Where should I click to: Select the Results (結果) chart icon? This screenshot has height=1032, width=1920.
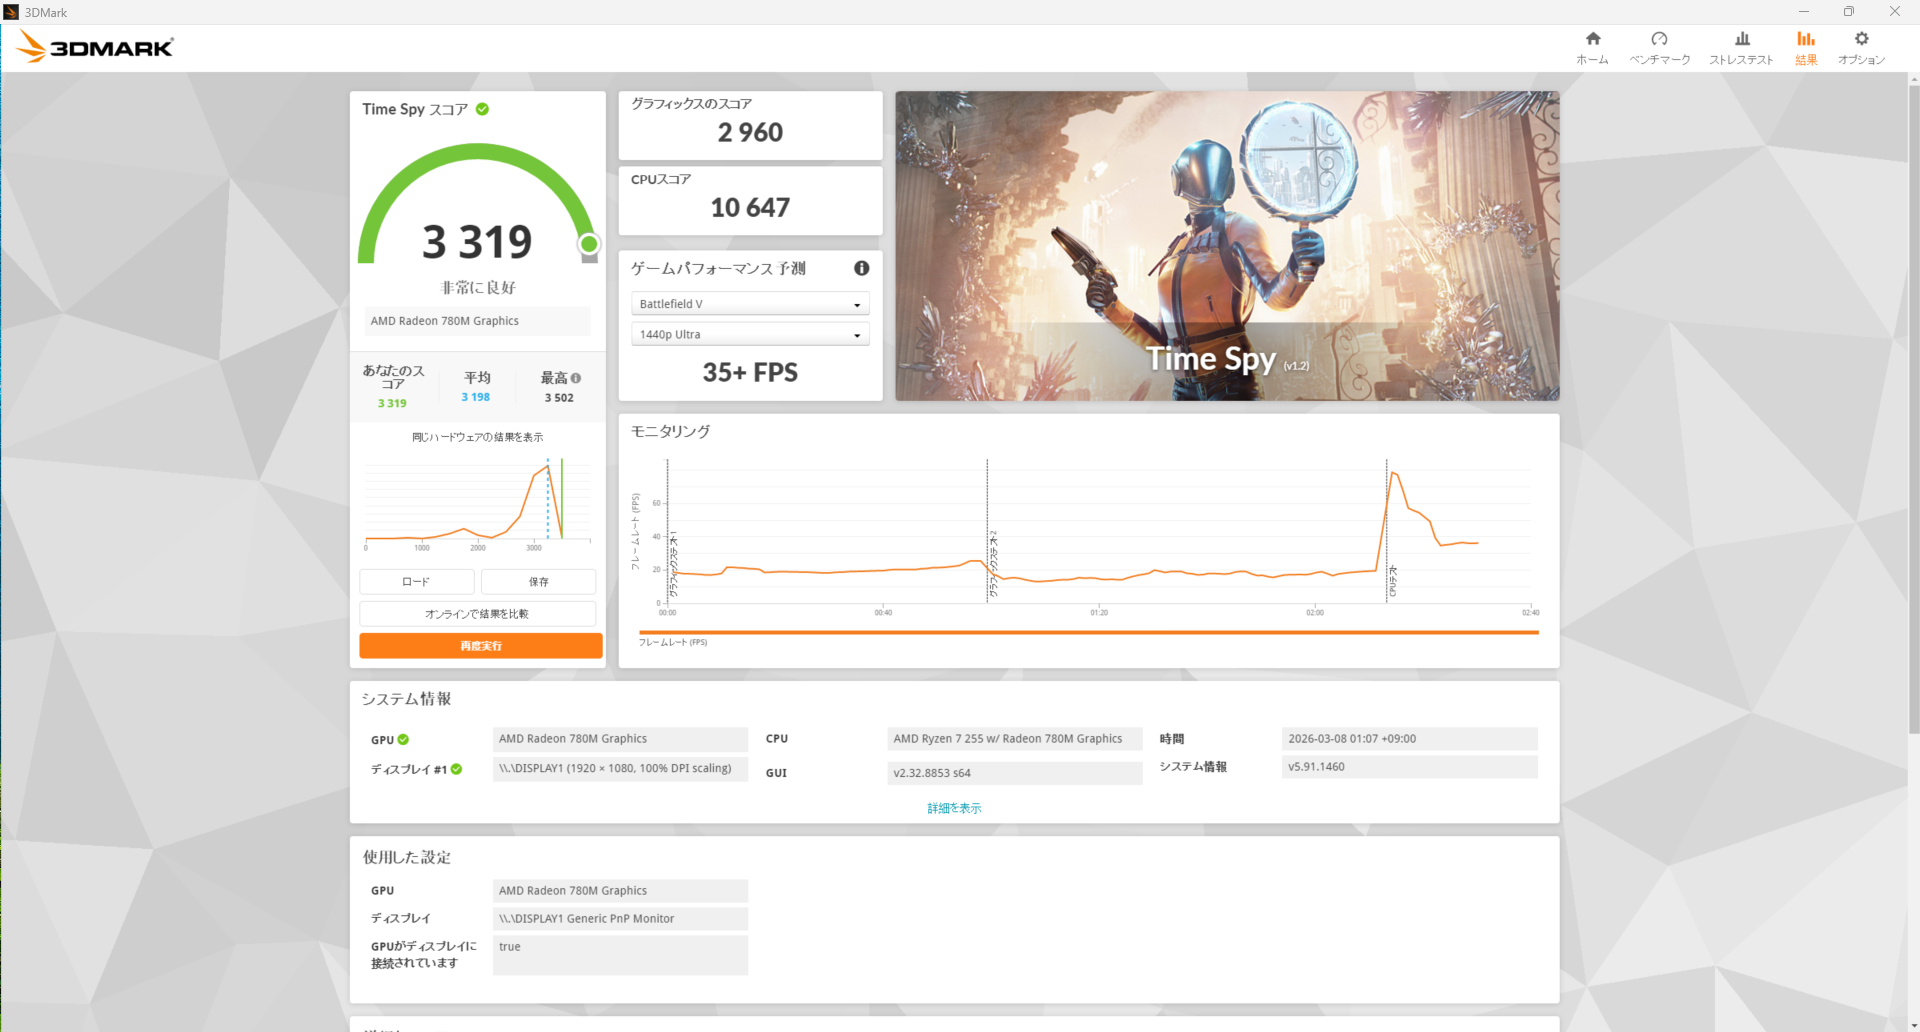[x=1805, y=39]
